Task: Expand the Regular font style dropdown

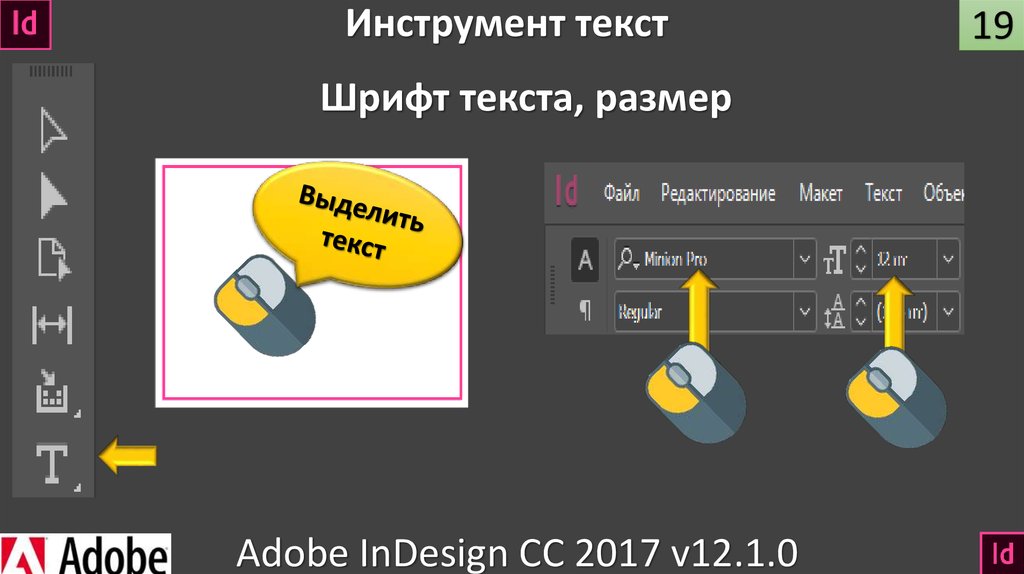Action: [x=805, y=311]
